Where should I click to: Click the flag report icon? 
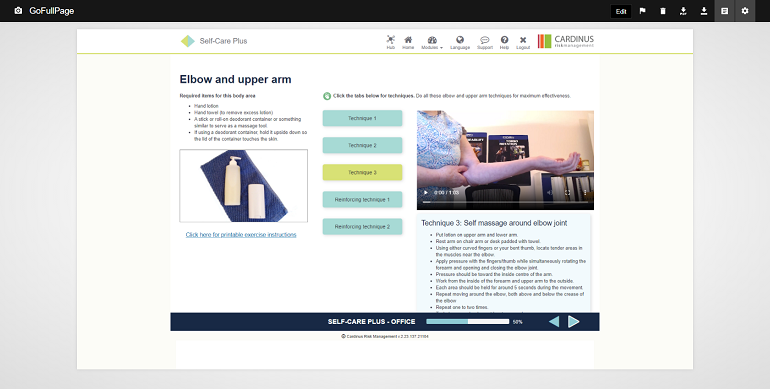pyautogui.click(x=642, y=11)
